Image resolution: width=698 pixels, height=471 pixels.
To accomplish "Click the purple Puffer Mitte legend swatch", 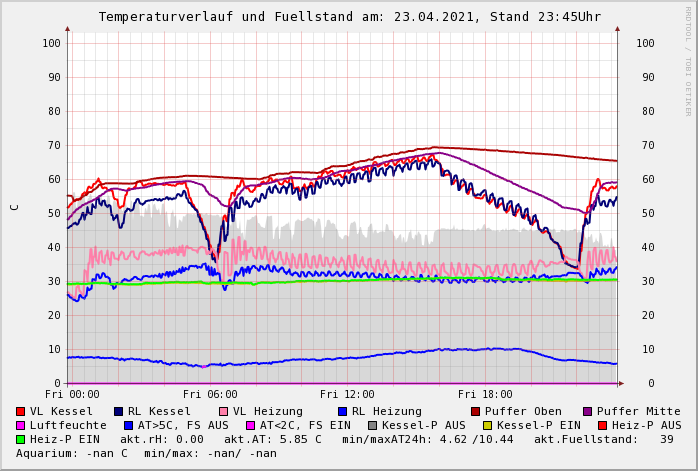I will [x=588, y=412].
